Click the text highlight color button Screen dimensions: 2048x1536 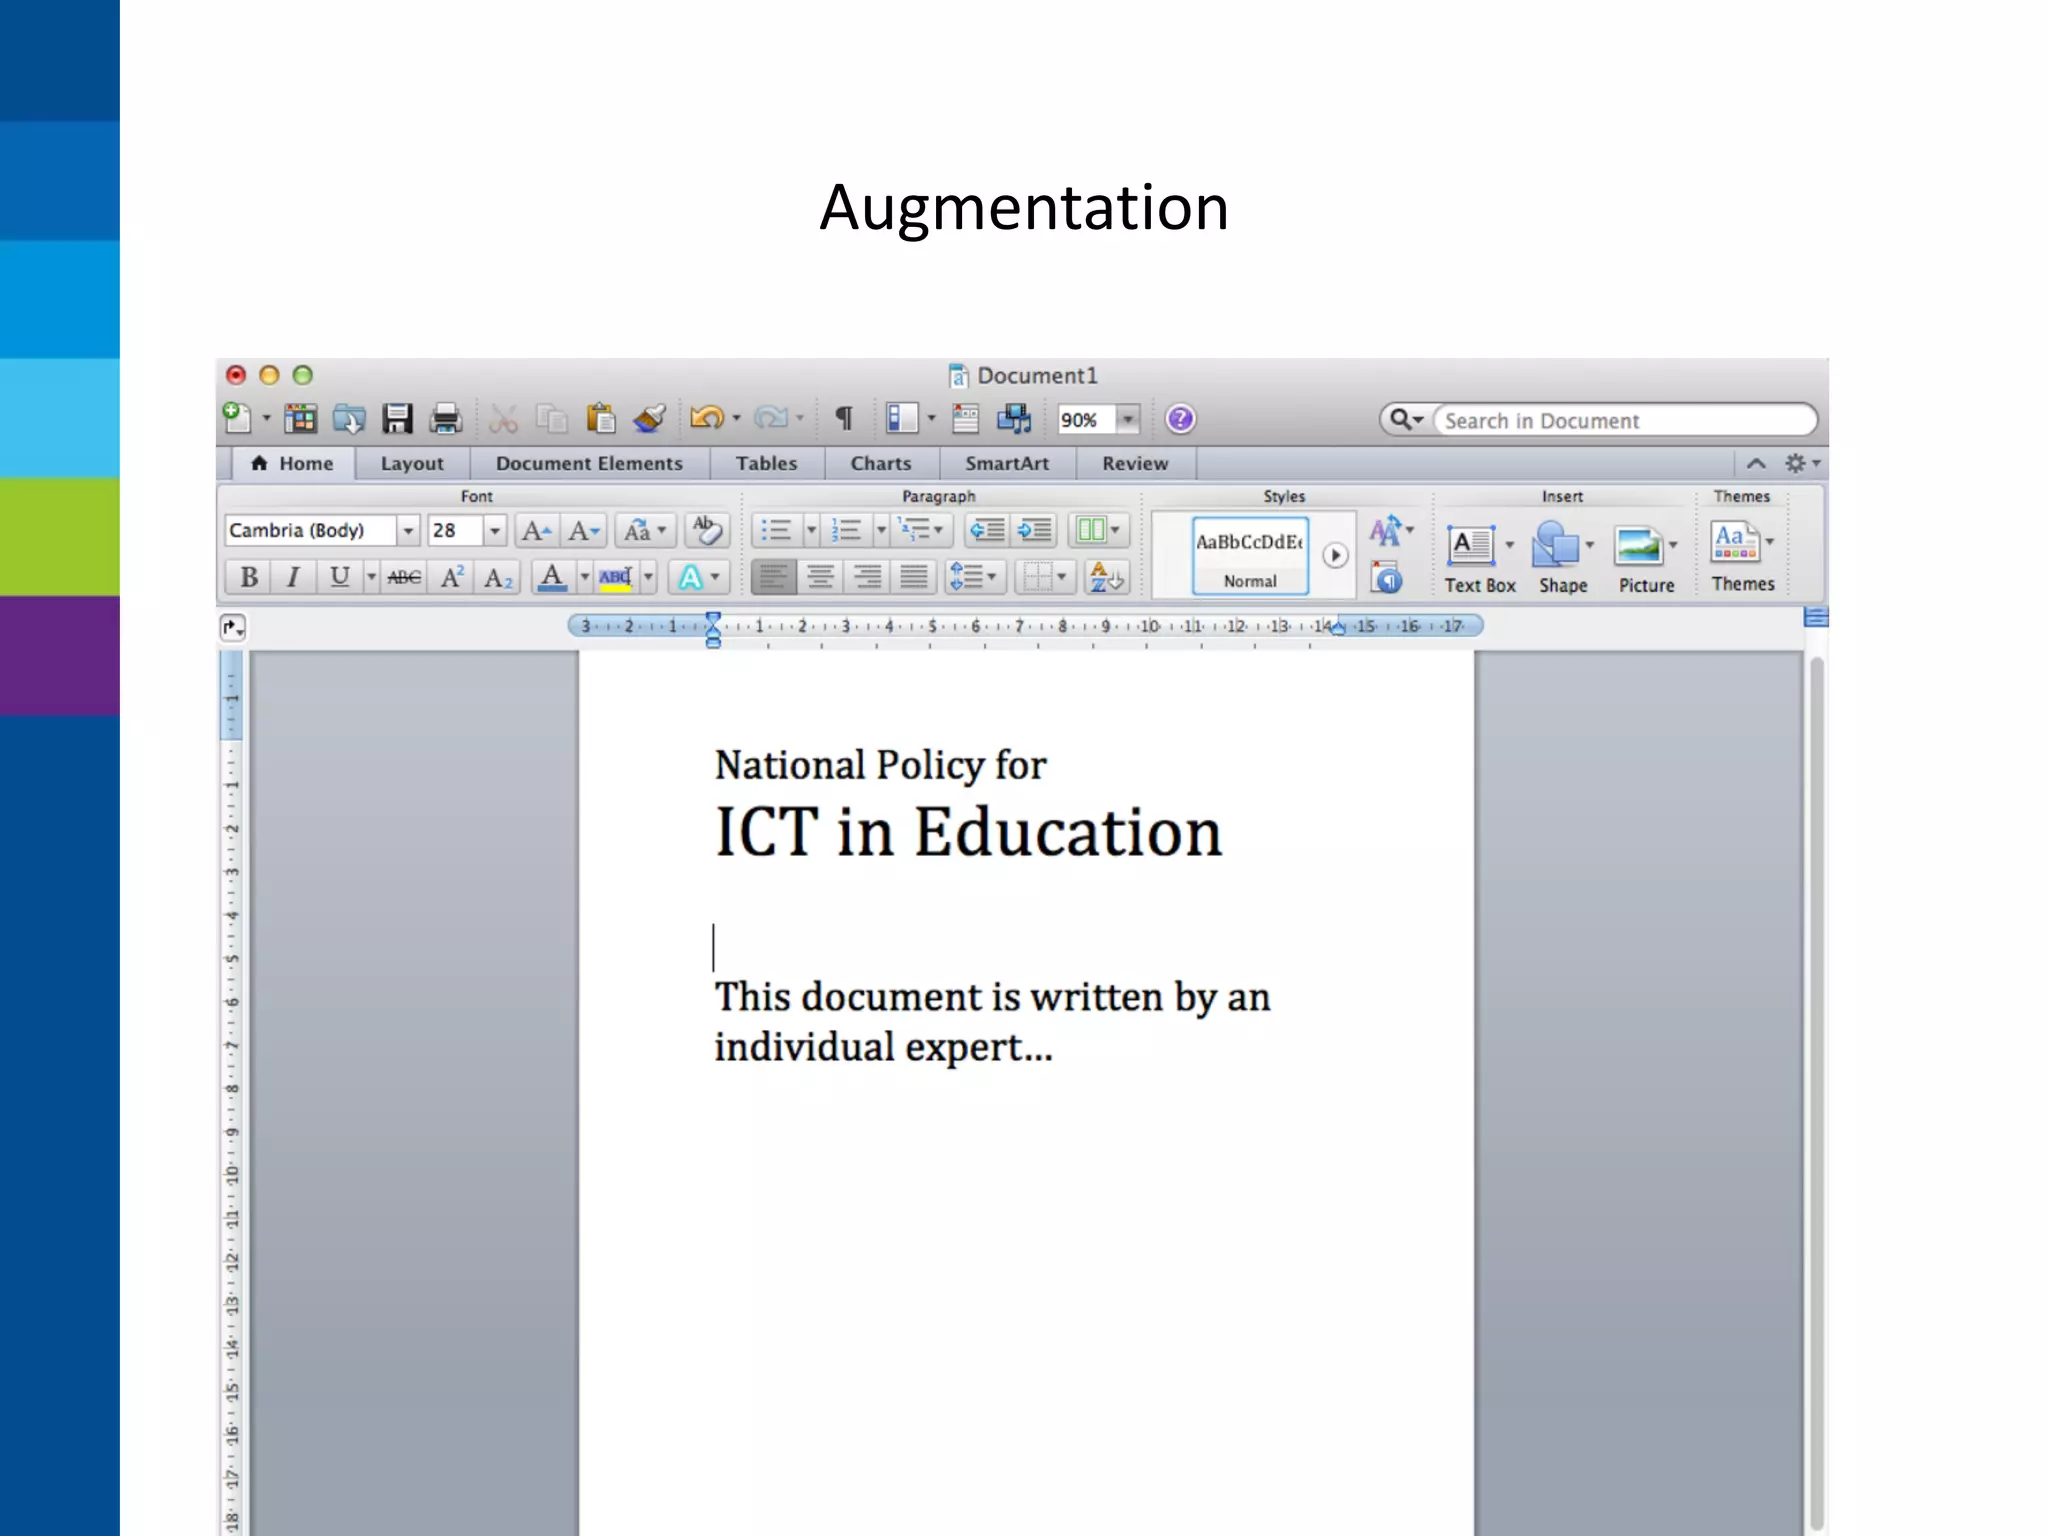(615, 577)
